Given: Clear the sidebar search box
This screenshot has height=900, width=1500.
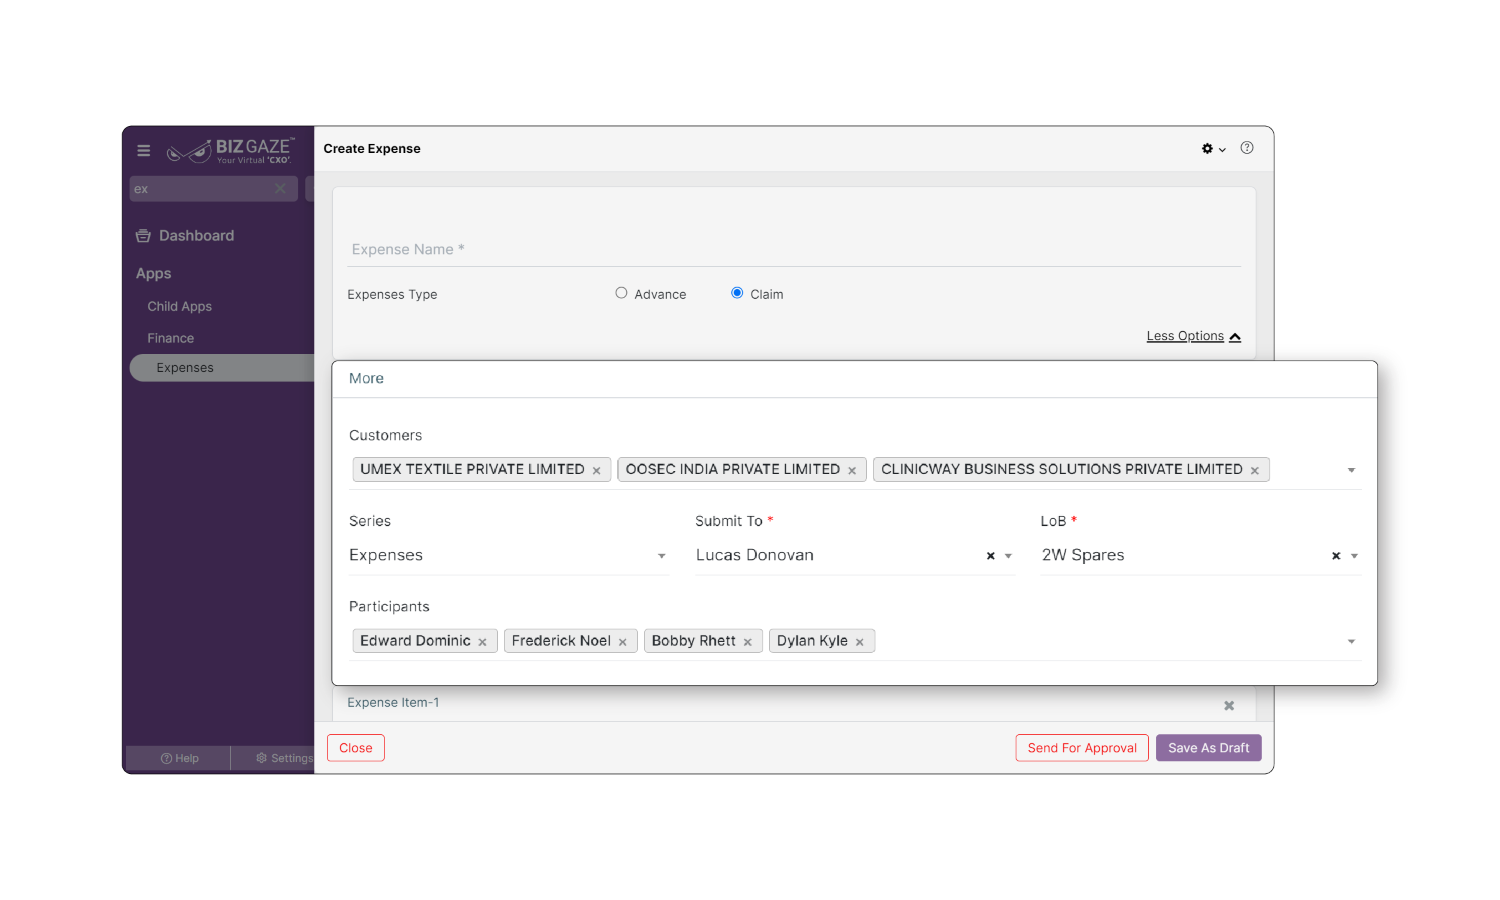Looking at the screenshot, I should [x=280, y=189].
